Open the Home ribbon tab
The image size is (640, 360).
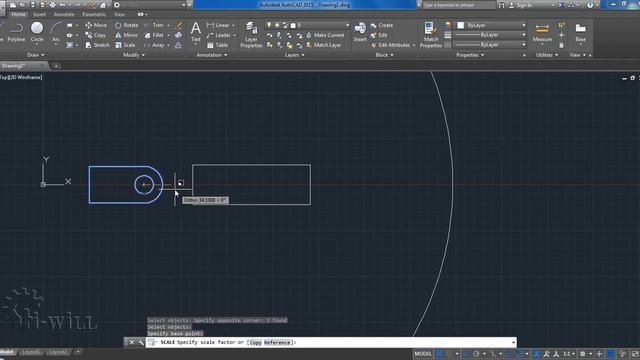[x=18, y=14]
